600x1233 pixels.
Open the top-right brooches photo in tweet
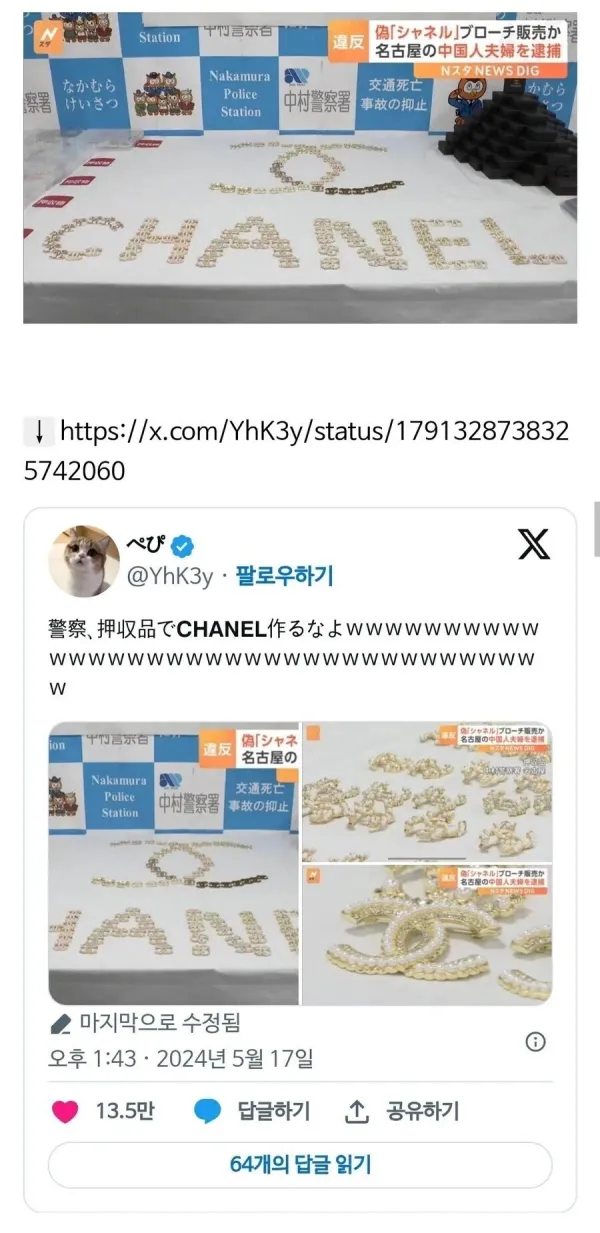[427, 791]
